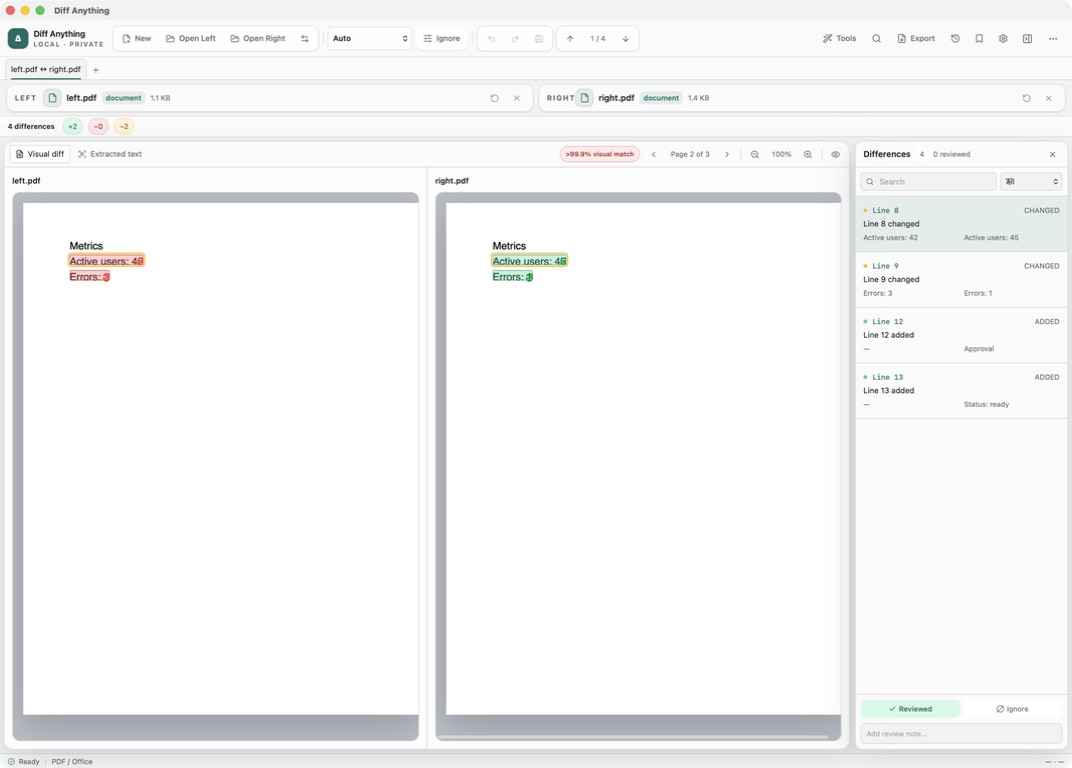Click the document tag next to left.pdf
This screenshot has height=768, width=1072.
[x=123, y=98]
